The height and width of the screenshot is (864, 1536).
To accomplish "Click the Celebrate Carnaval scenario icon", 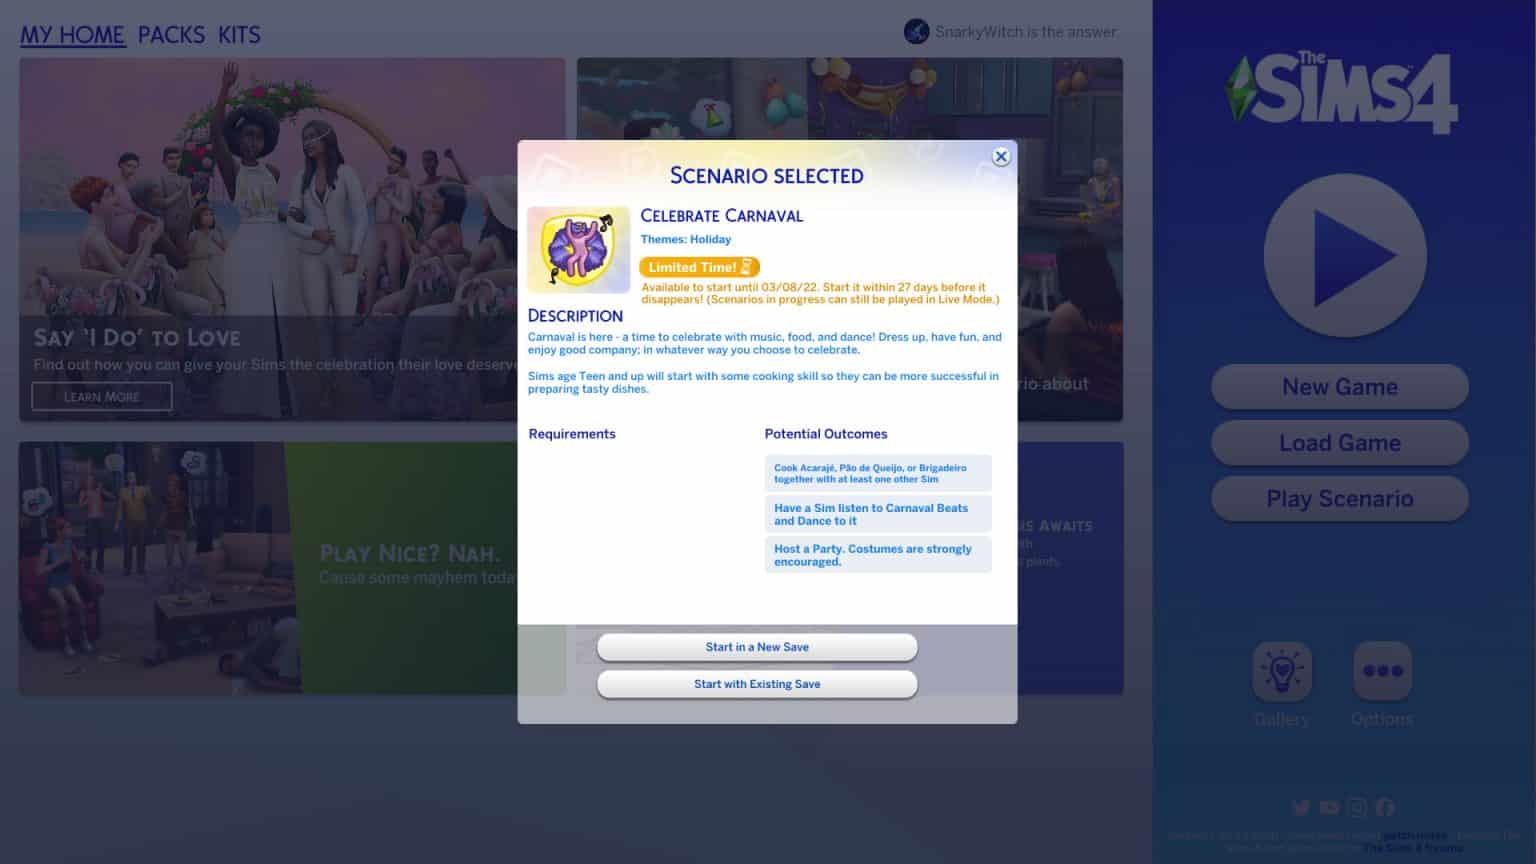I will 578,249.
